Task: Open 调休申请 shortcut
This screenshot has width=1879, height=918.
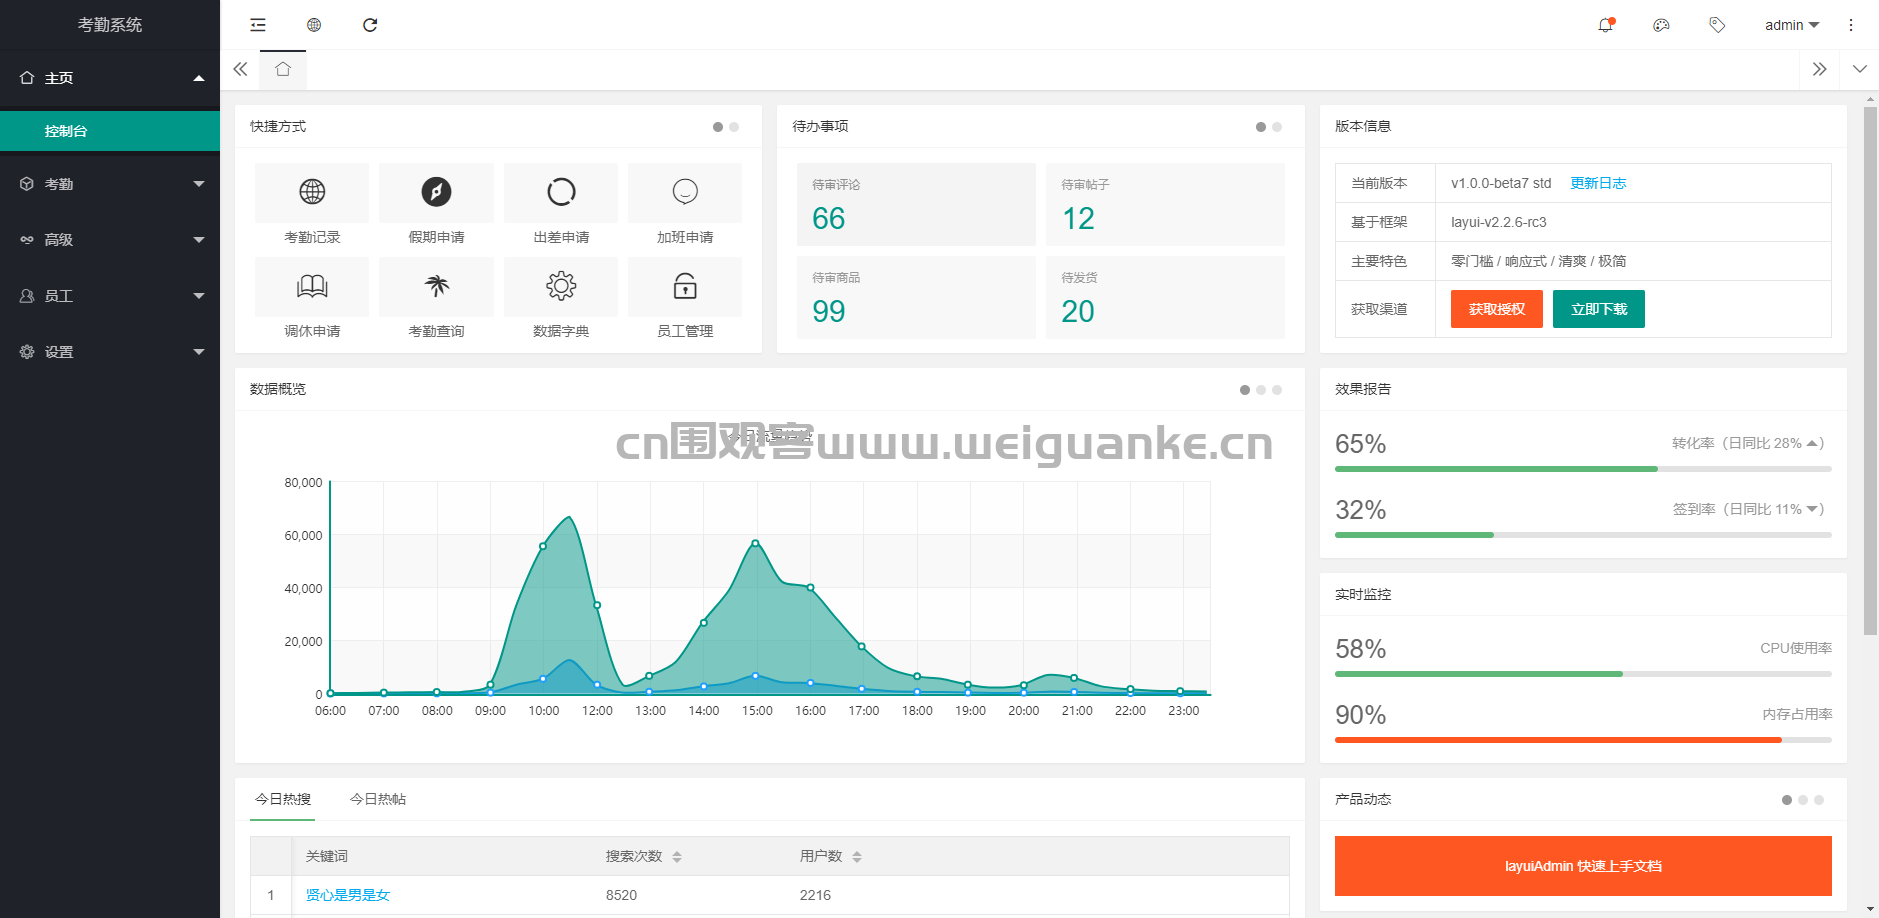Action: [x=312, y=300]
